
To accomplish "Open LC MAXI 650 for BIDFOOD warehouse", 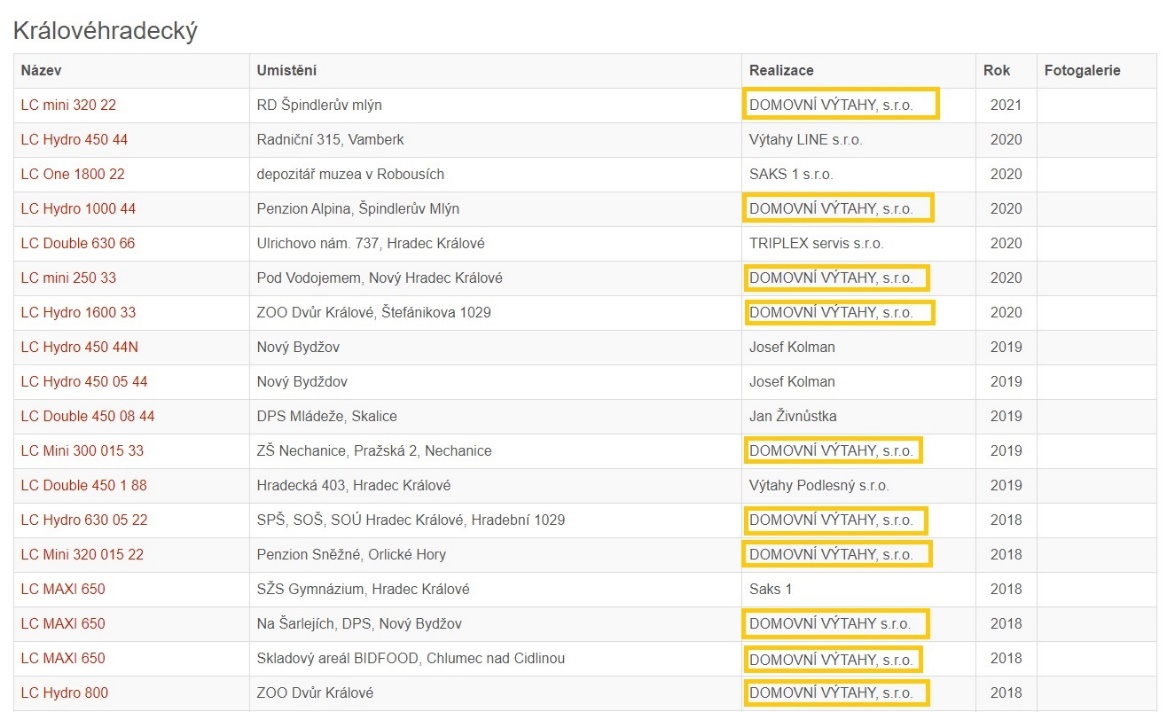I will (63, 658).
